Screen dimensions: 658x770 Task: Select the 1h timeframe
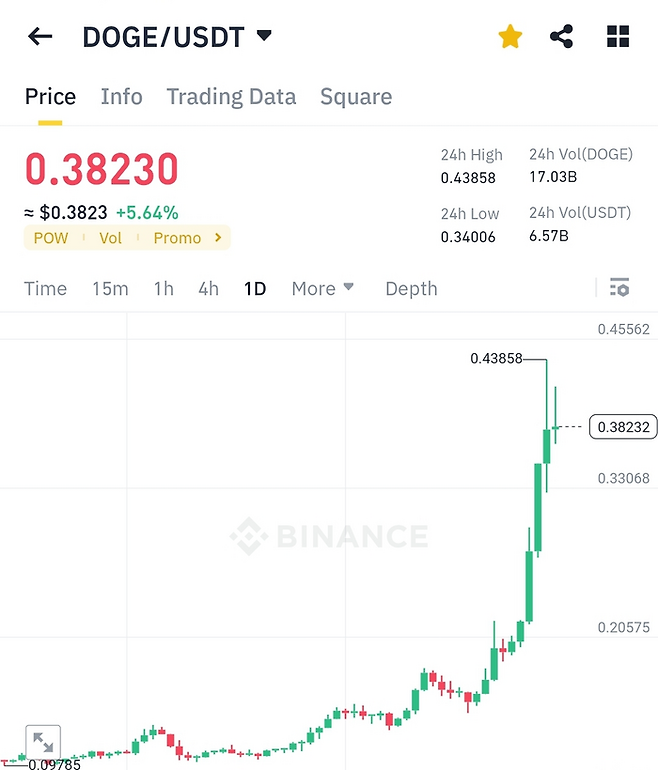click(164, 289)
